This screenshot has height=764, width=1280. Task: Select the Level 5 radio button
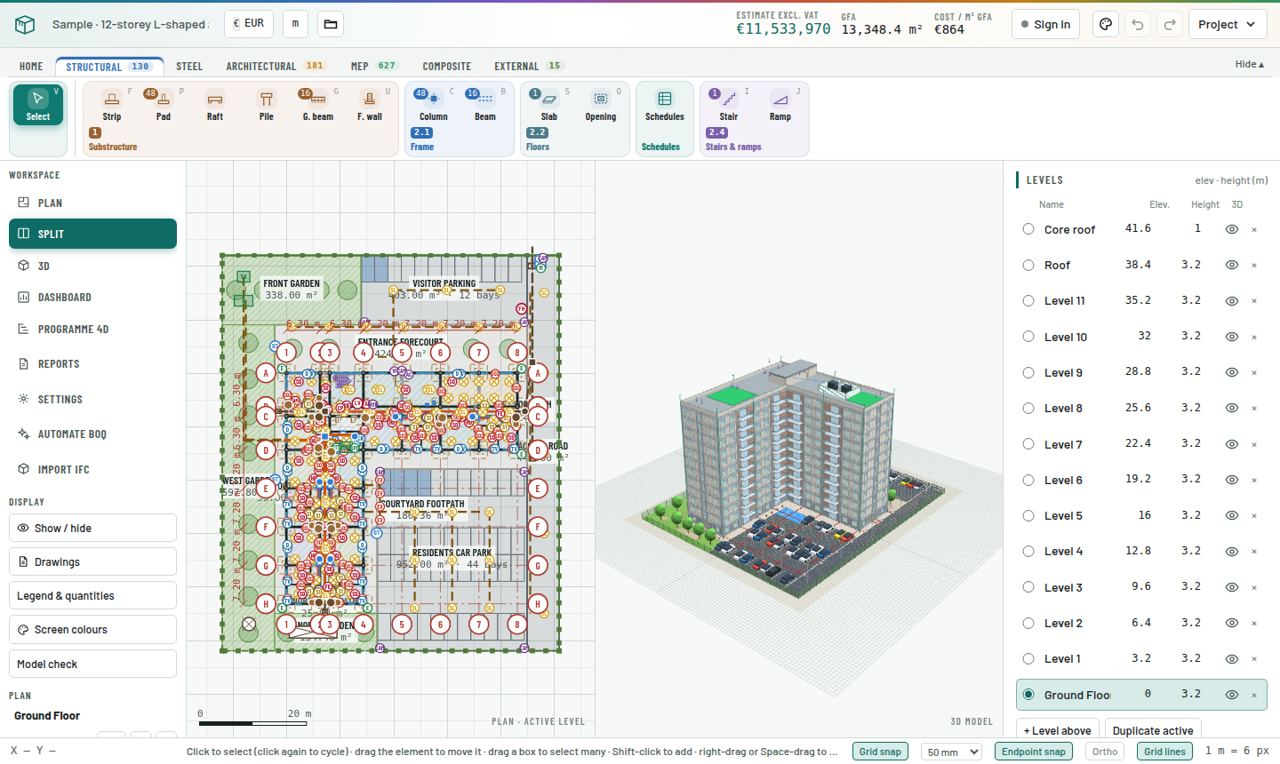(x=1028, y=516)
